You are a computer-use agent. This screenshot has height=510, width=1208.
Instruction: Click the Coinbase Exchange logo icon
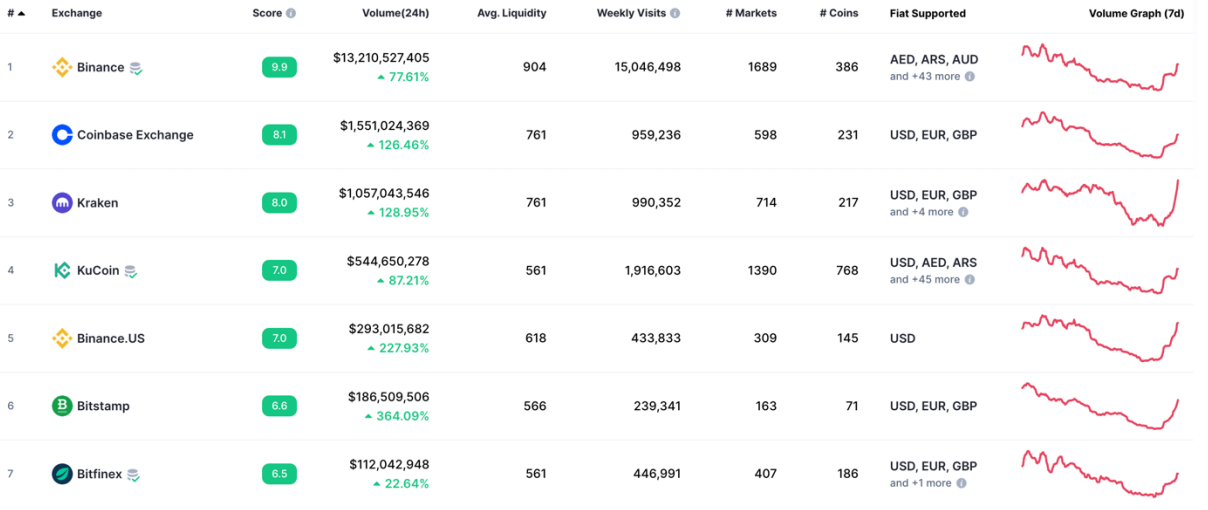62,135
